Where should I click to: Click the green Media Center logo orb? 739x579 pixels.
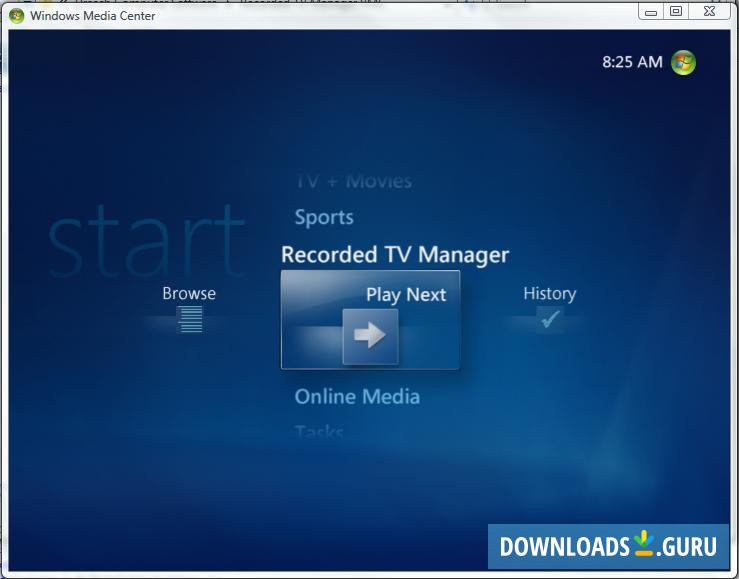pos(683,62)
